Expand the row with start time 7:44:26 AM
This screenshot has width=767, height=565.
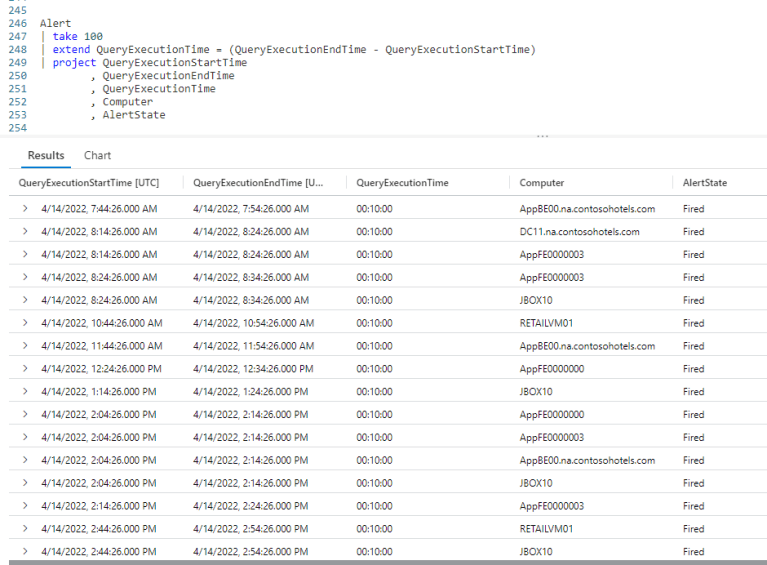click(25, 208)
